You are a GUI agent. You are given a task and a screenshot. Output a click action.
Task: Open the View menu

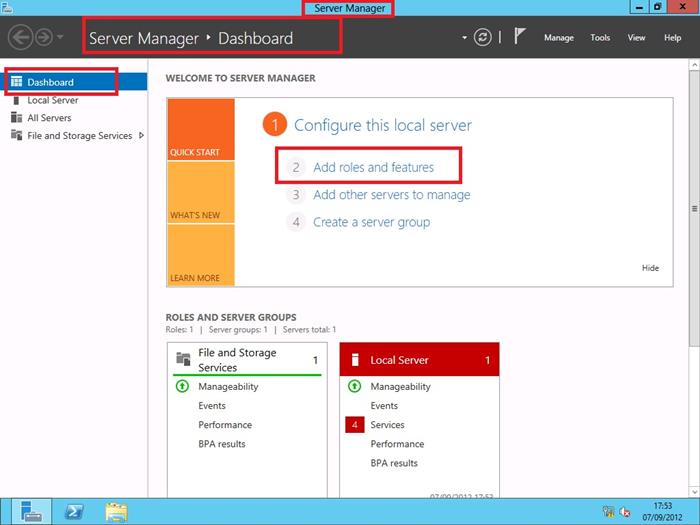tap(636, 38)
